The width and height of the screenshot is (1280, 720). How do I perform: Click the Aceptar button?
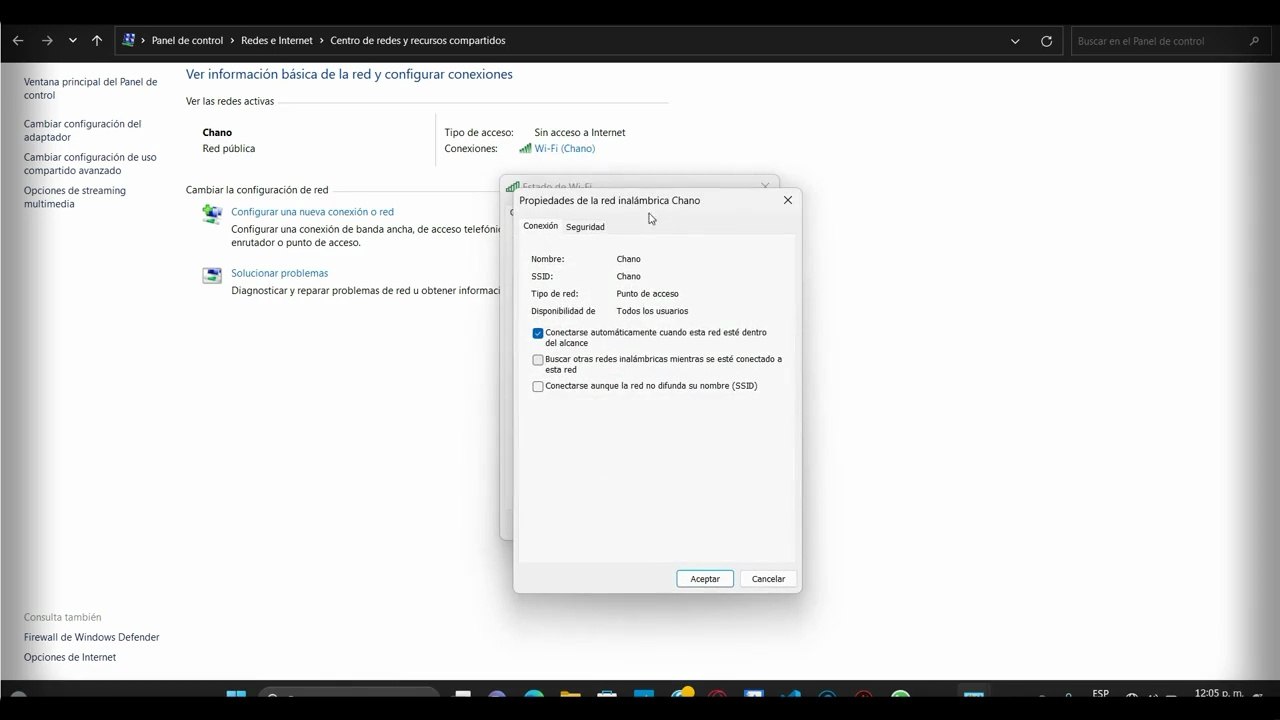coord(705,579)
